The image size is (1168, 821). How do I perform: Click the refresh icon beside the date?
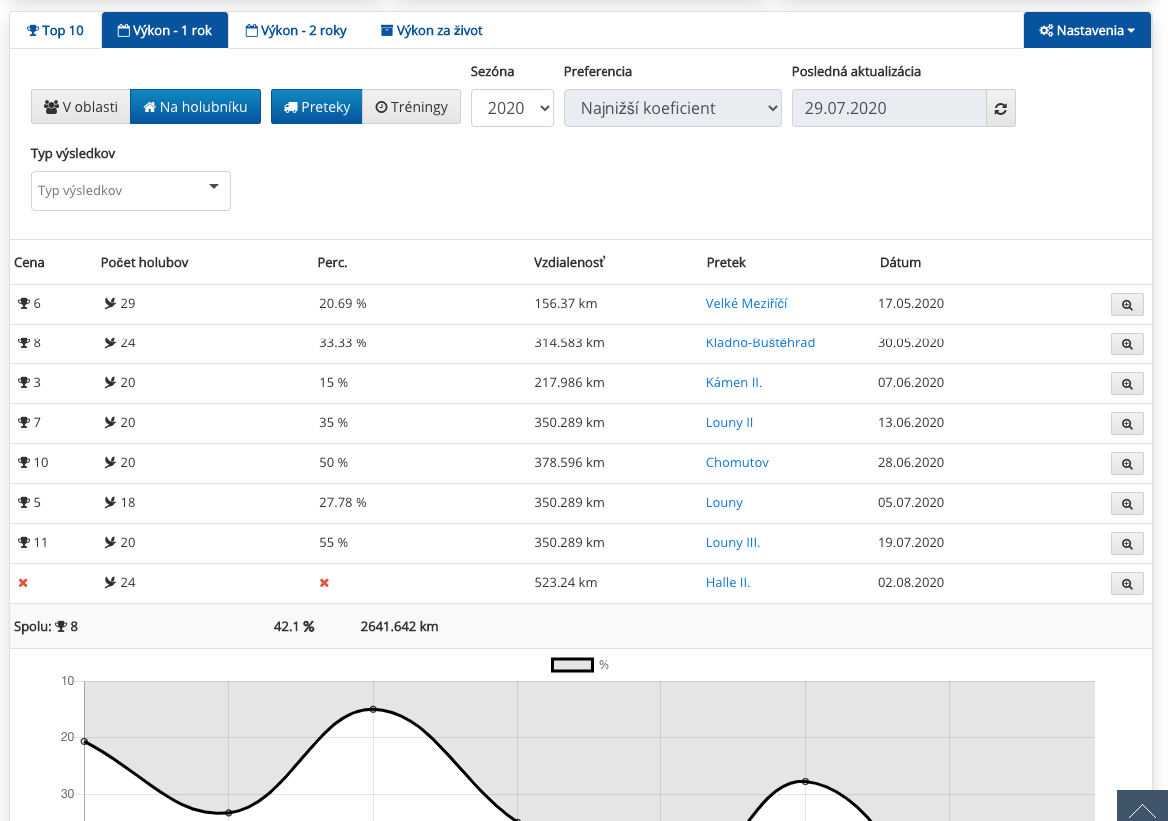[x=1000, y=108]
